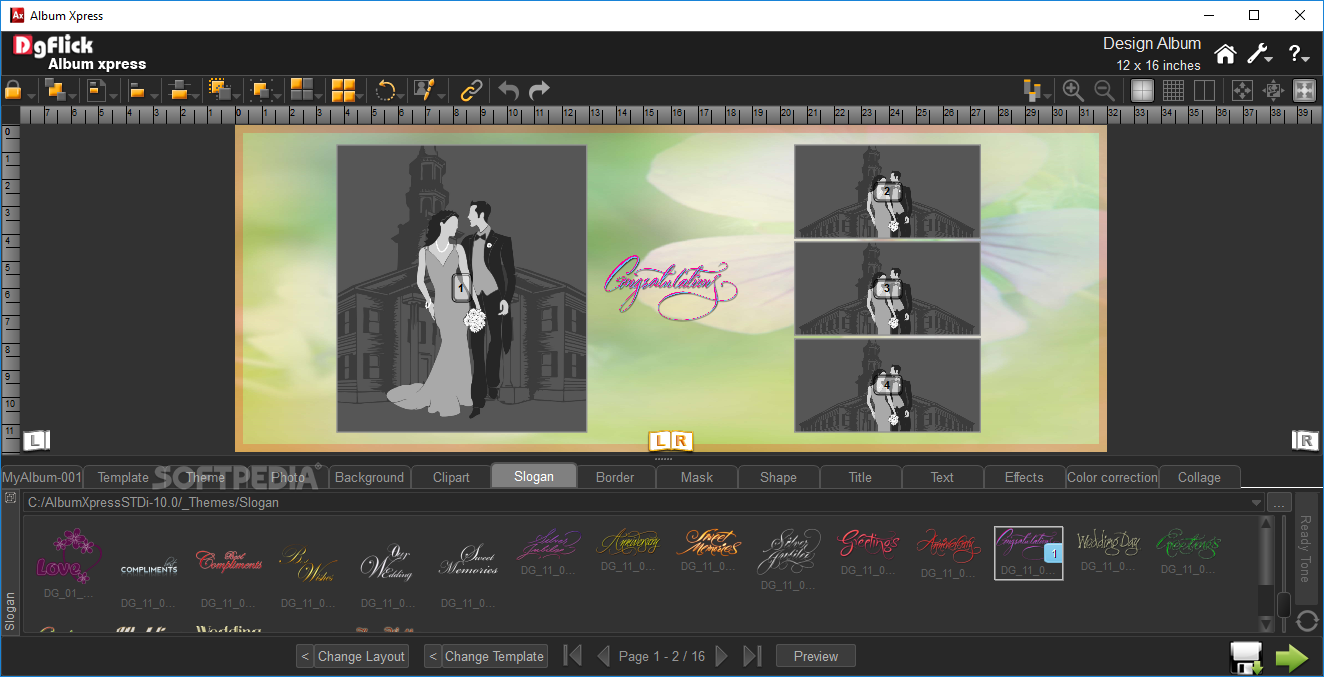Click the photo pan arrows icon

(1273, 90)
